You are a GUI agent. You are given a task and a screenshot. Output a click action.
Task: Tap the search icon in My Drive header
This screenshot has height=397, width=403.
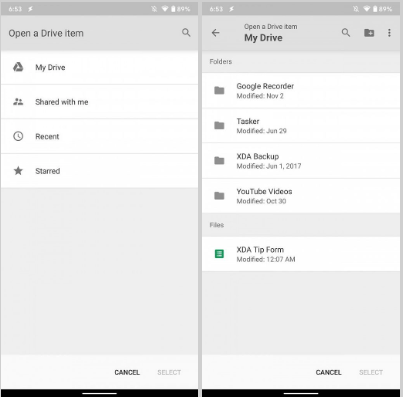coord(346,32)
